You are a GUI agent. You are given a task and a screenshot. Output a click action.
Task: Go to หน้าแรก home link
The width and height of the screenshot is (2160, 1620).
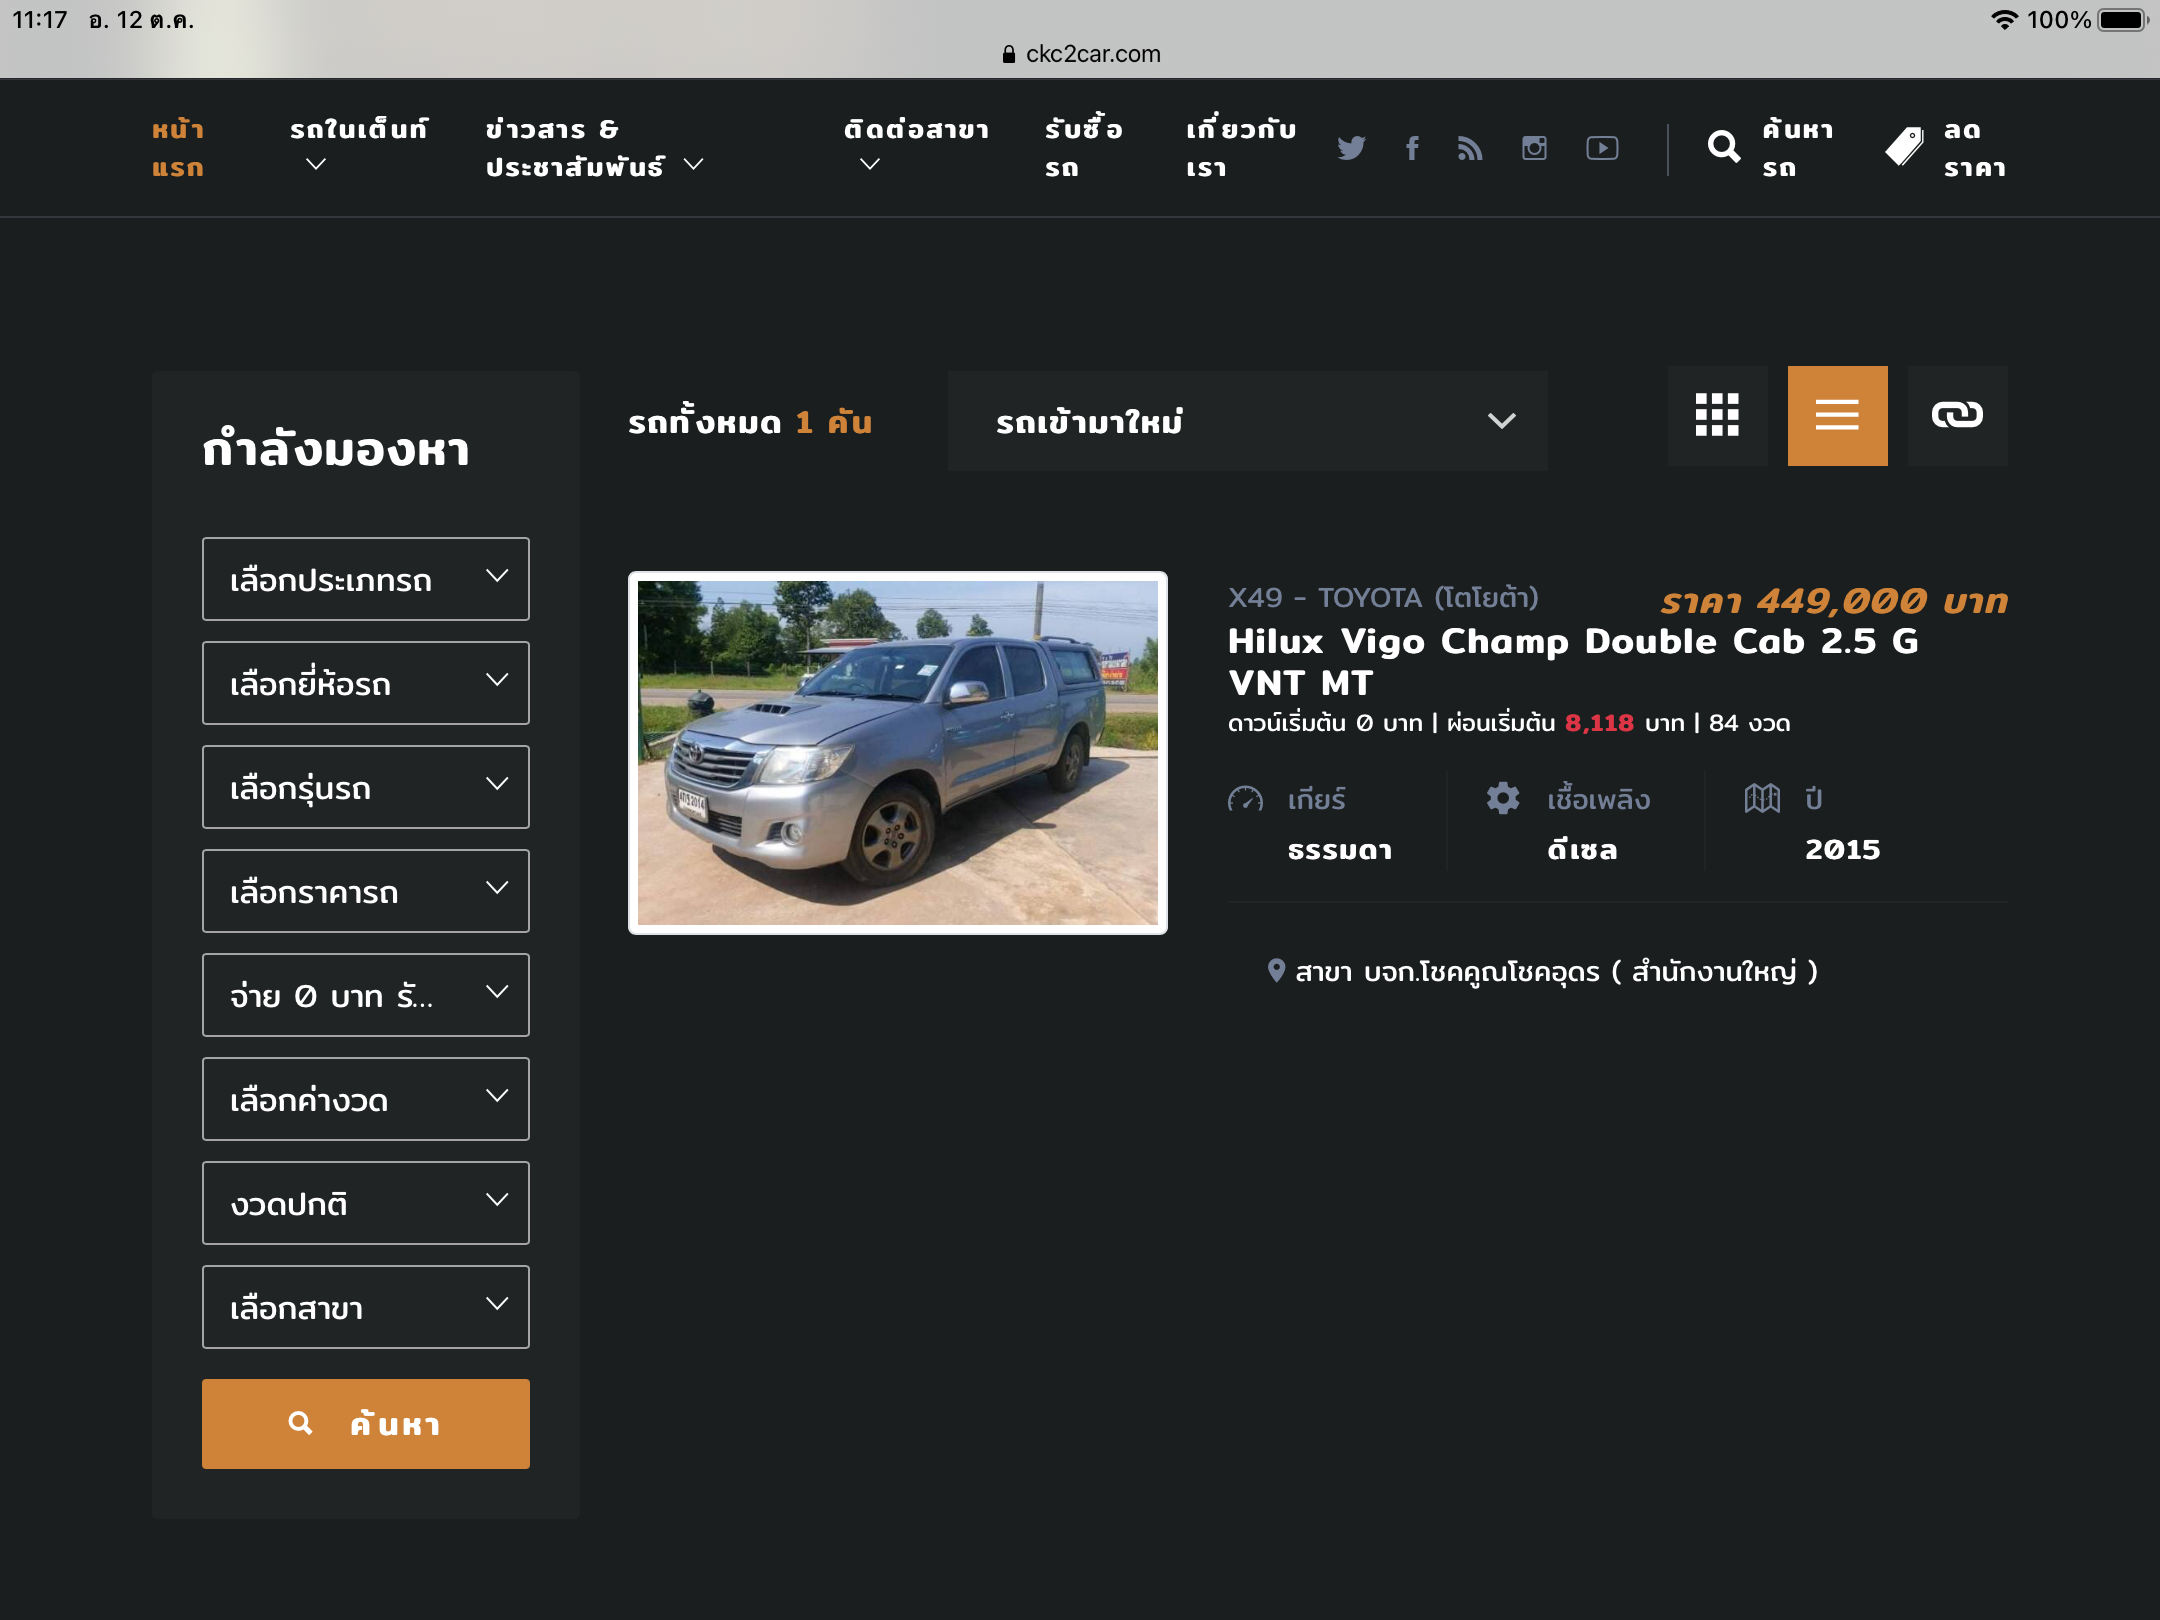[x=178, y=148]
